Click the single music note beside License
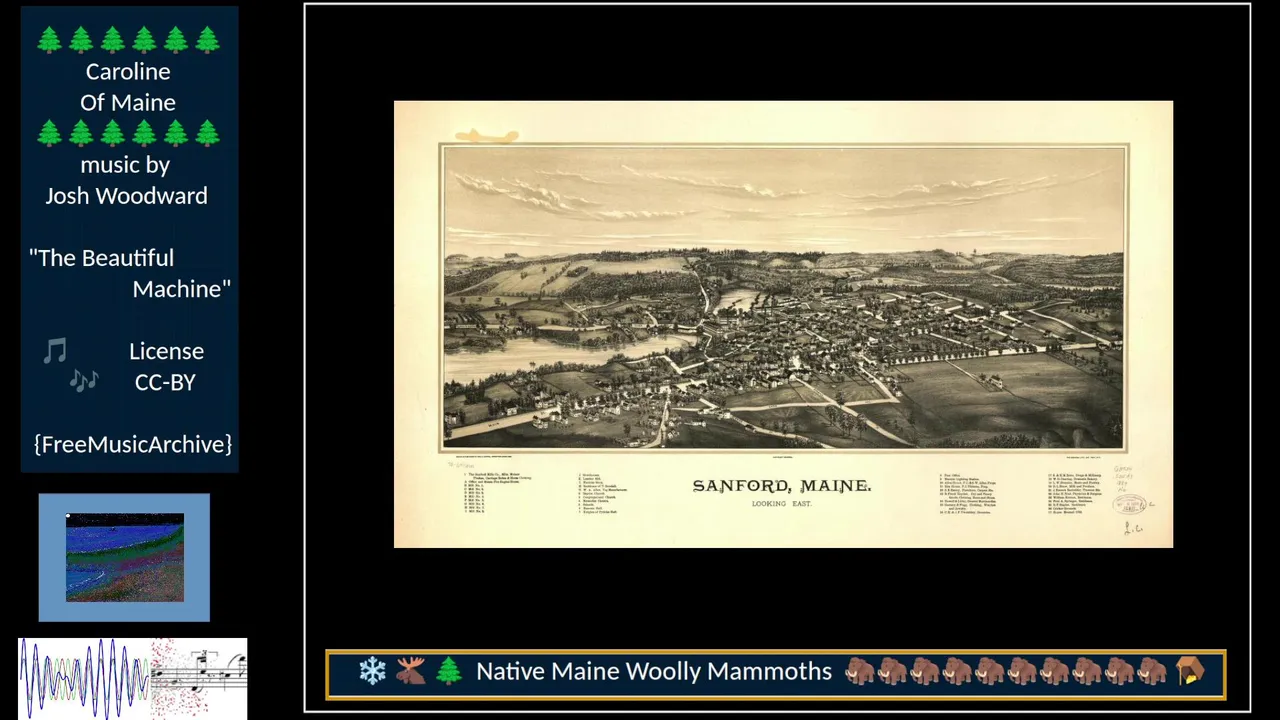 (x=55, y=351)
